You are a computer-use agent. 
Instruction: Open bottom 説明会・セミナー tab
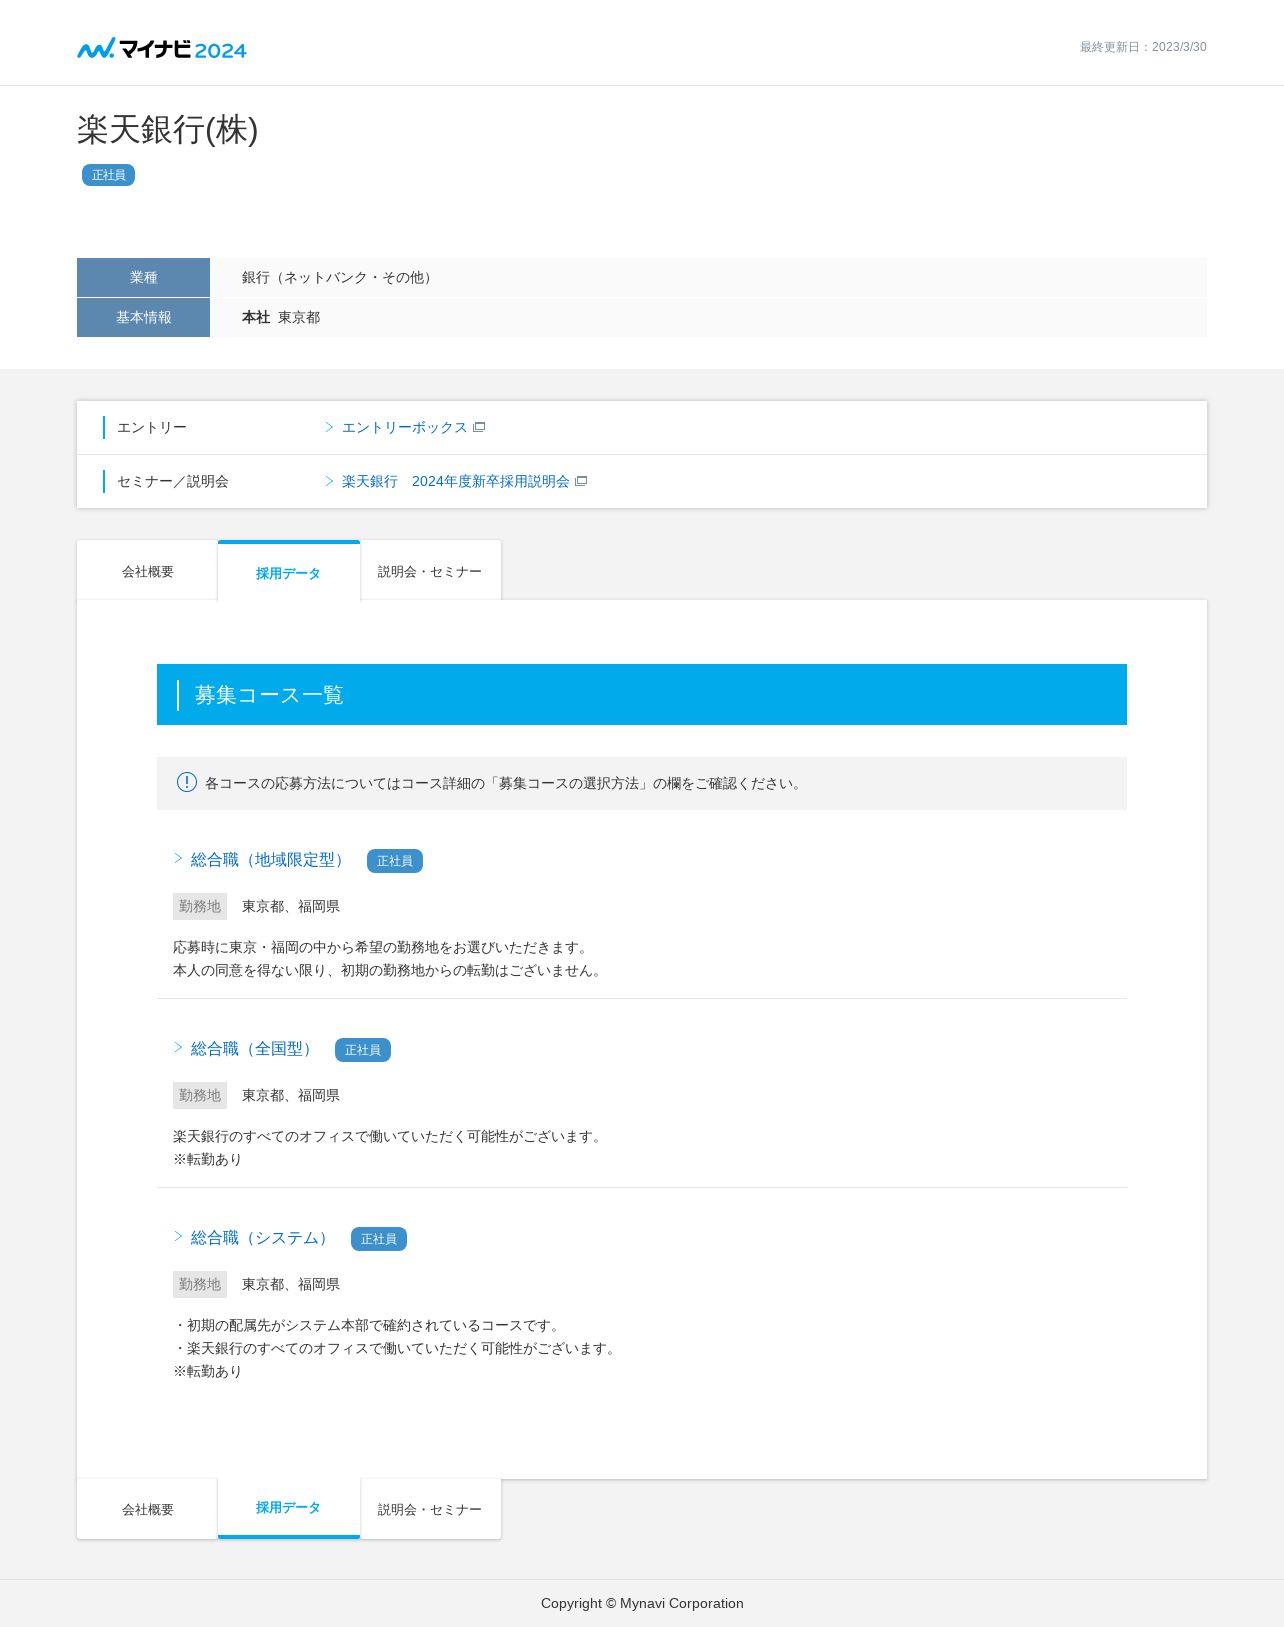[x=431, y=1509]
